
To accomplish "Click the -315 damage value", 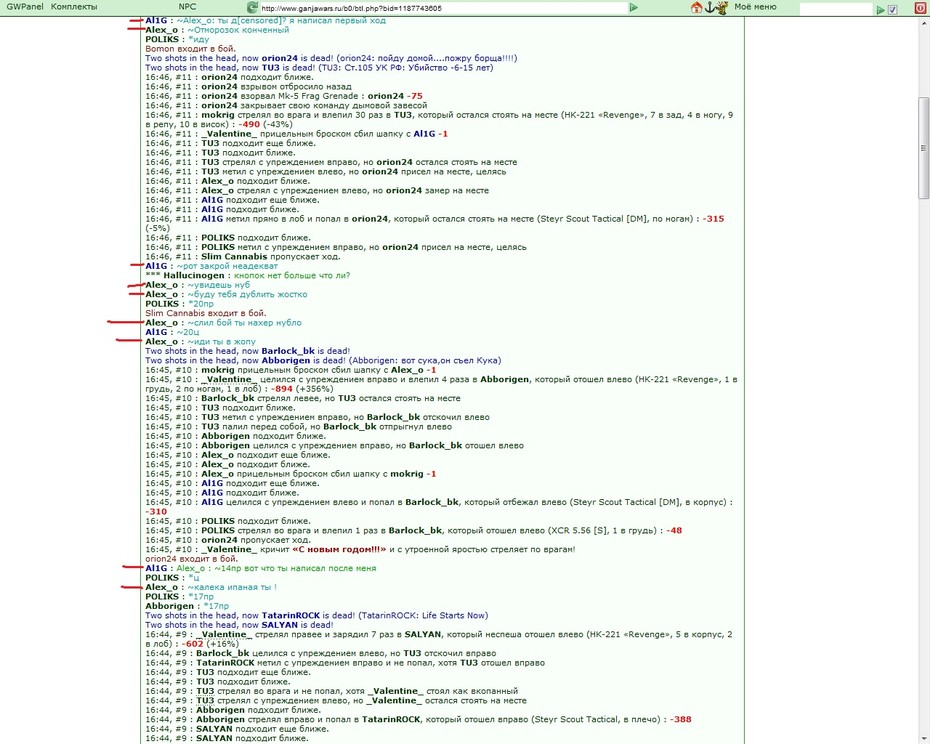I will click(713, 218).
